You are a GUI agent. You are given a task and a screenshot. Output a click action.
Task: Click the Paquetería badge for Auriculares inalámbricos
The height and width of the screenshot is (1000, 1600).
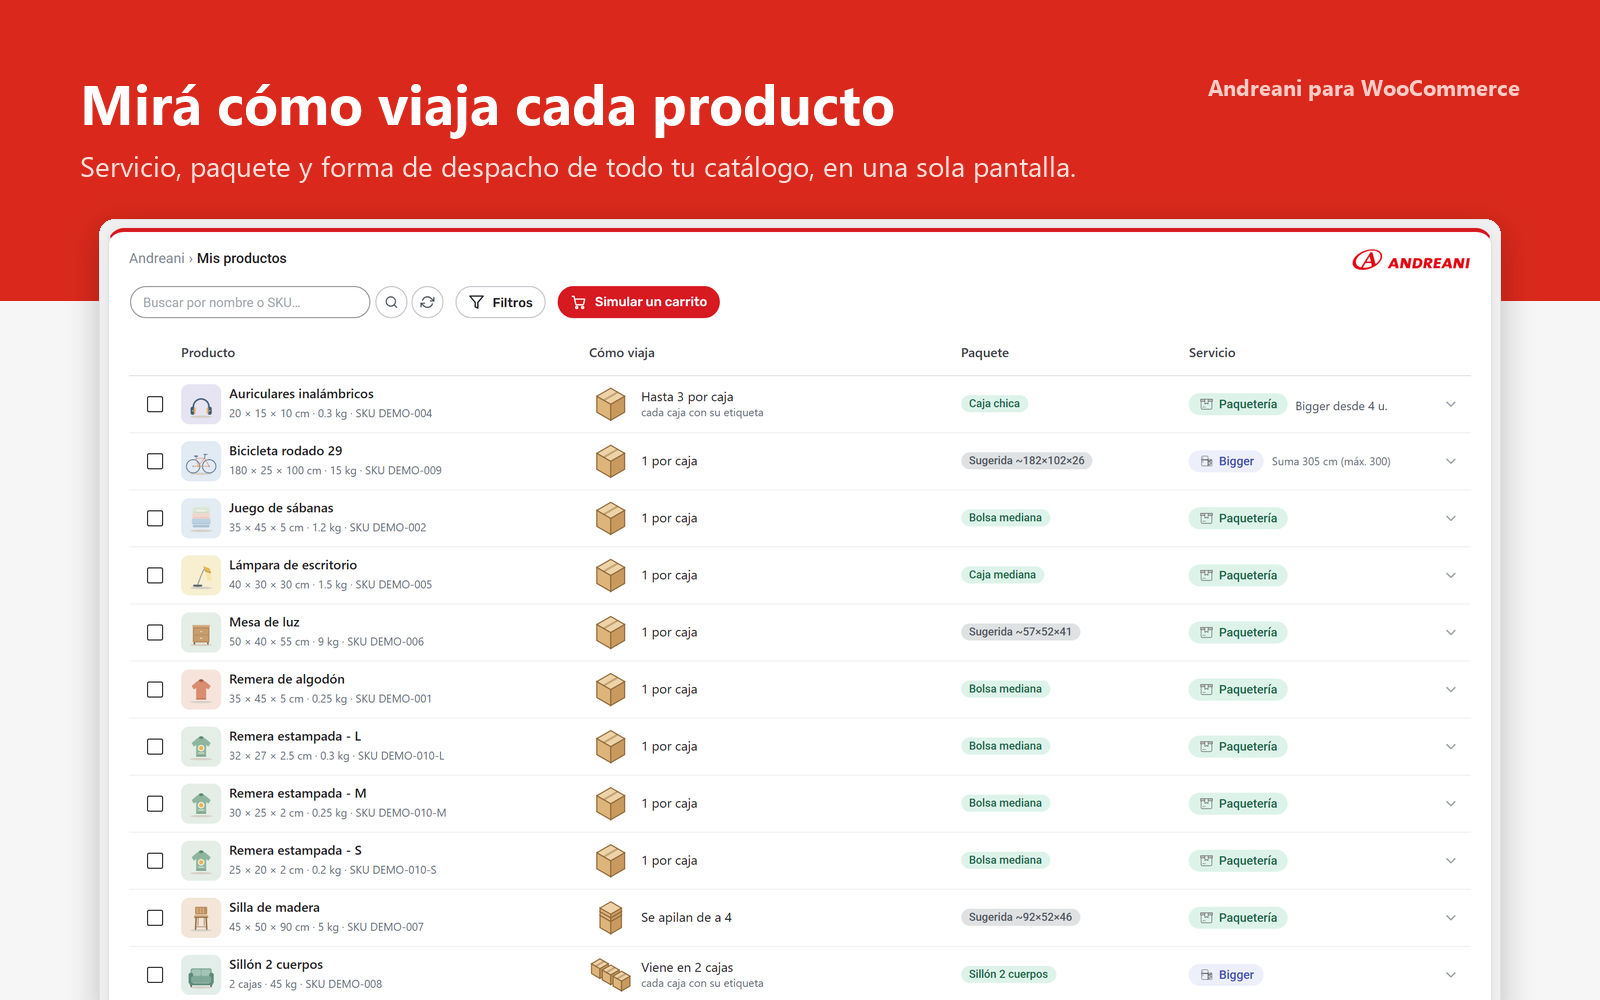[1238, 404]
